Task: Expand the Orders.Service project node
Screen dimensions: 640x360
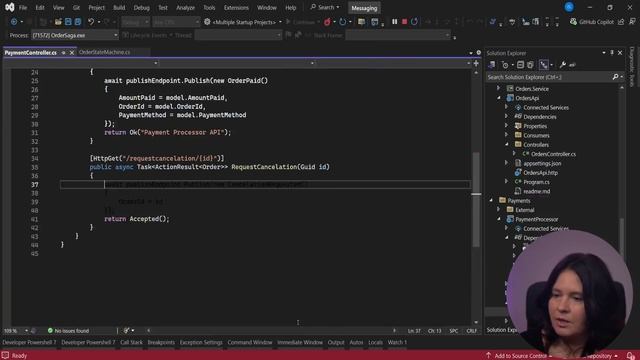Action: coord(498,88)
